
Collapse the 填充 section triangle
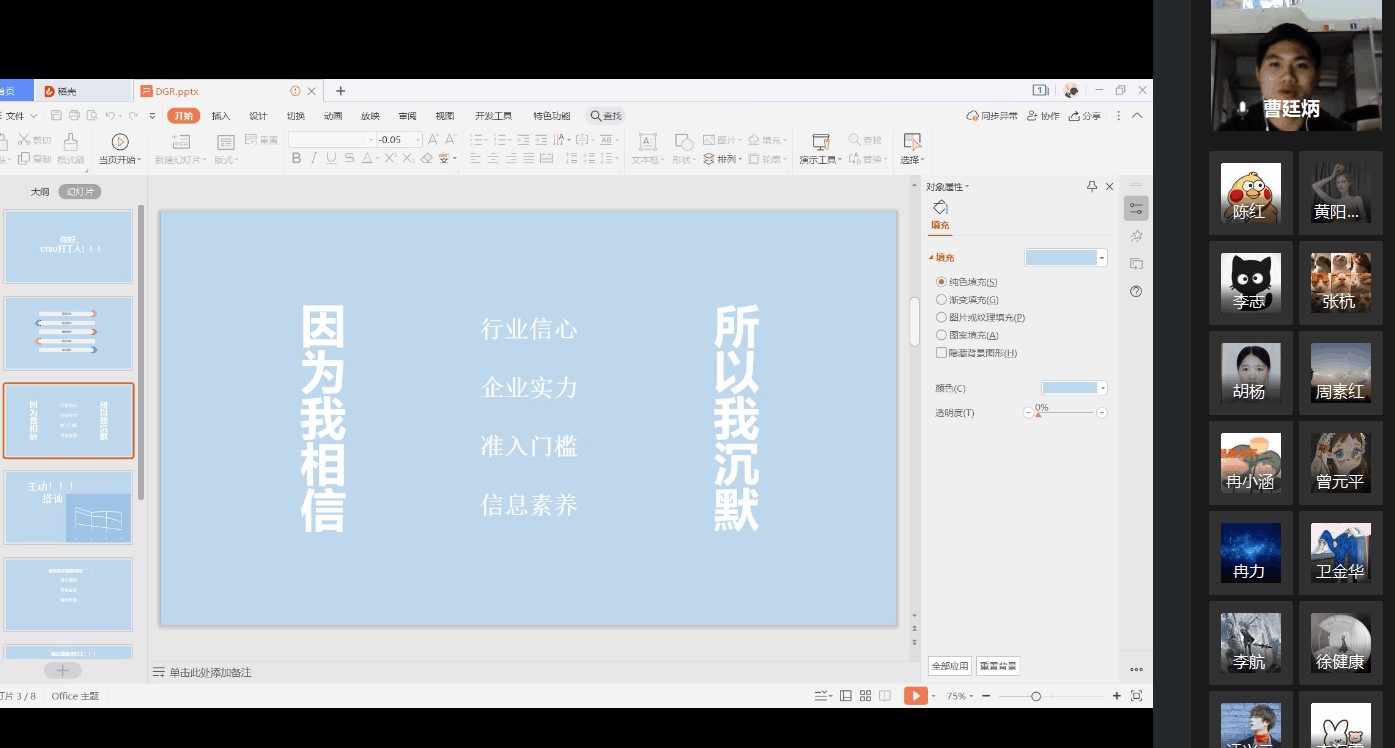coord(931,258)
